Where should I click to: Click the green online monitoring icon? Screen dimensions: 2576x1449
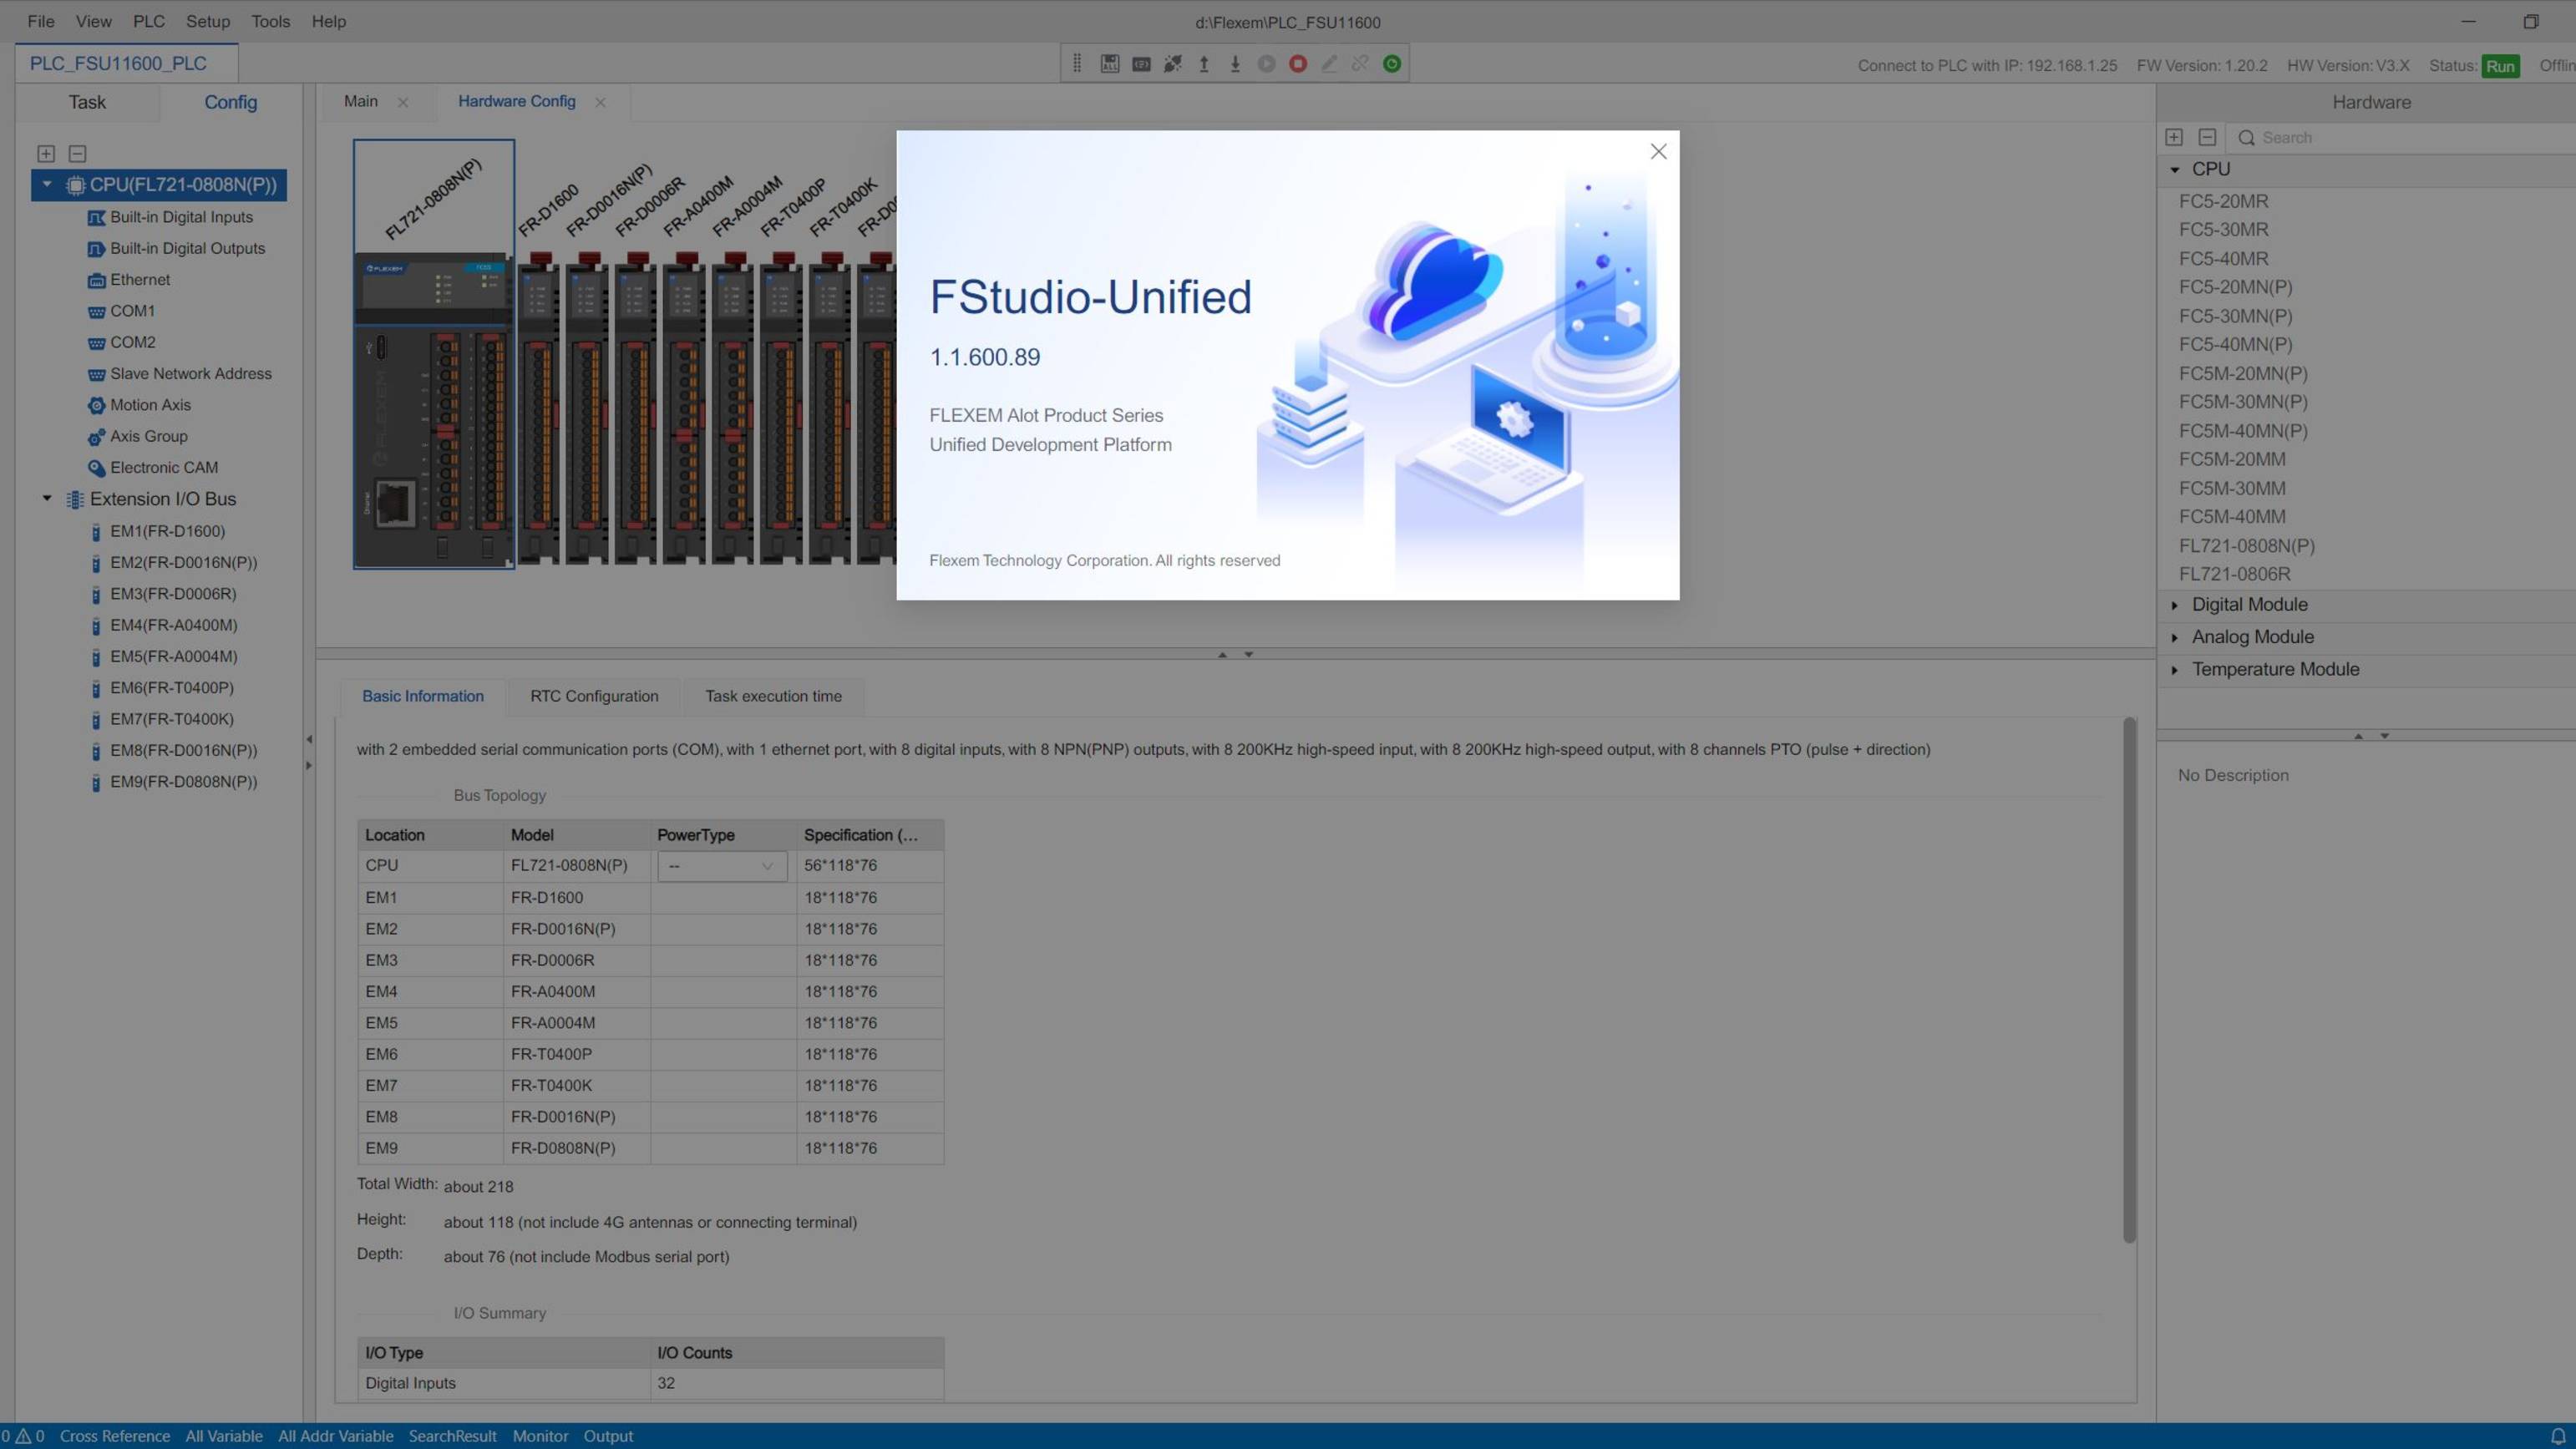[x=1392, y=63]
